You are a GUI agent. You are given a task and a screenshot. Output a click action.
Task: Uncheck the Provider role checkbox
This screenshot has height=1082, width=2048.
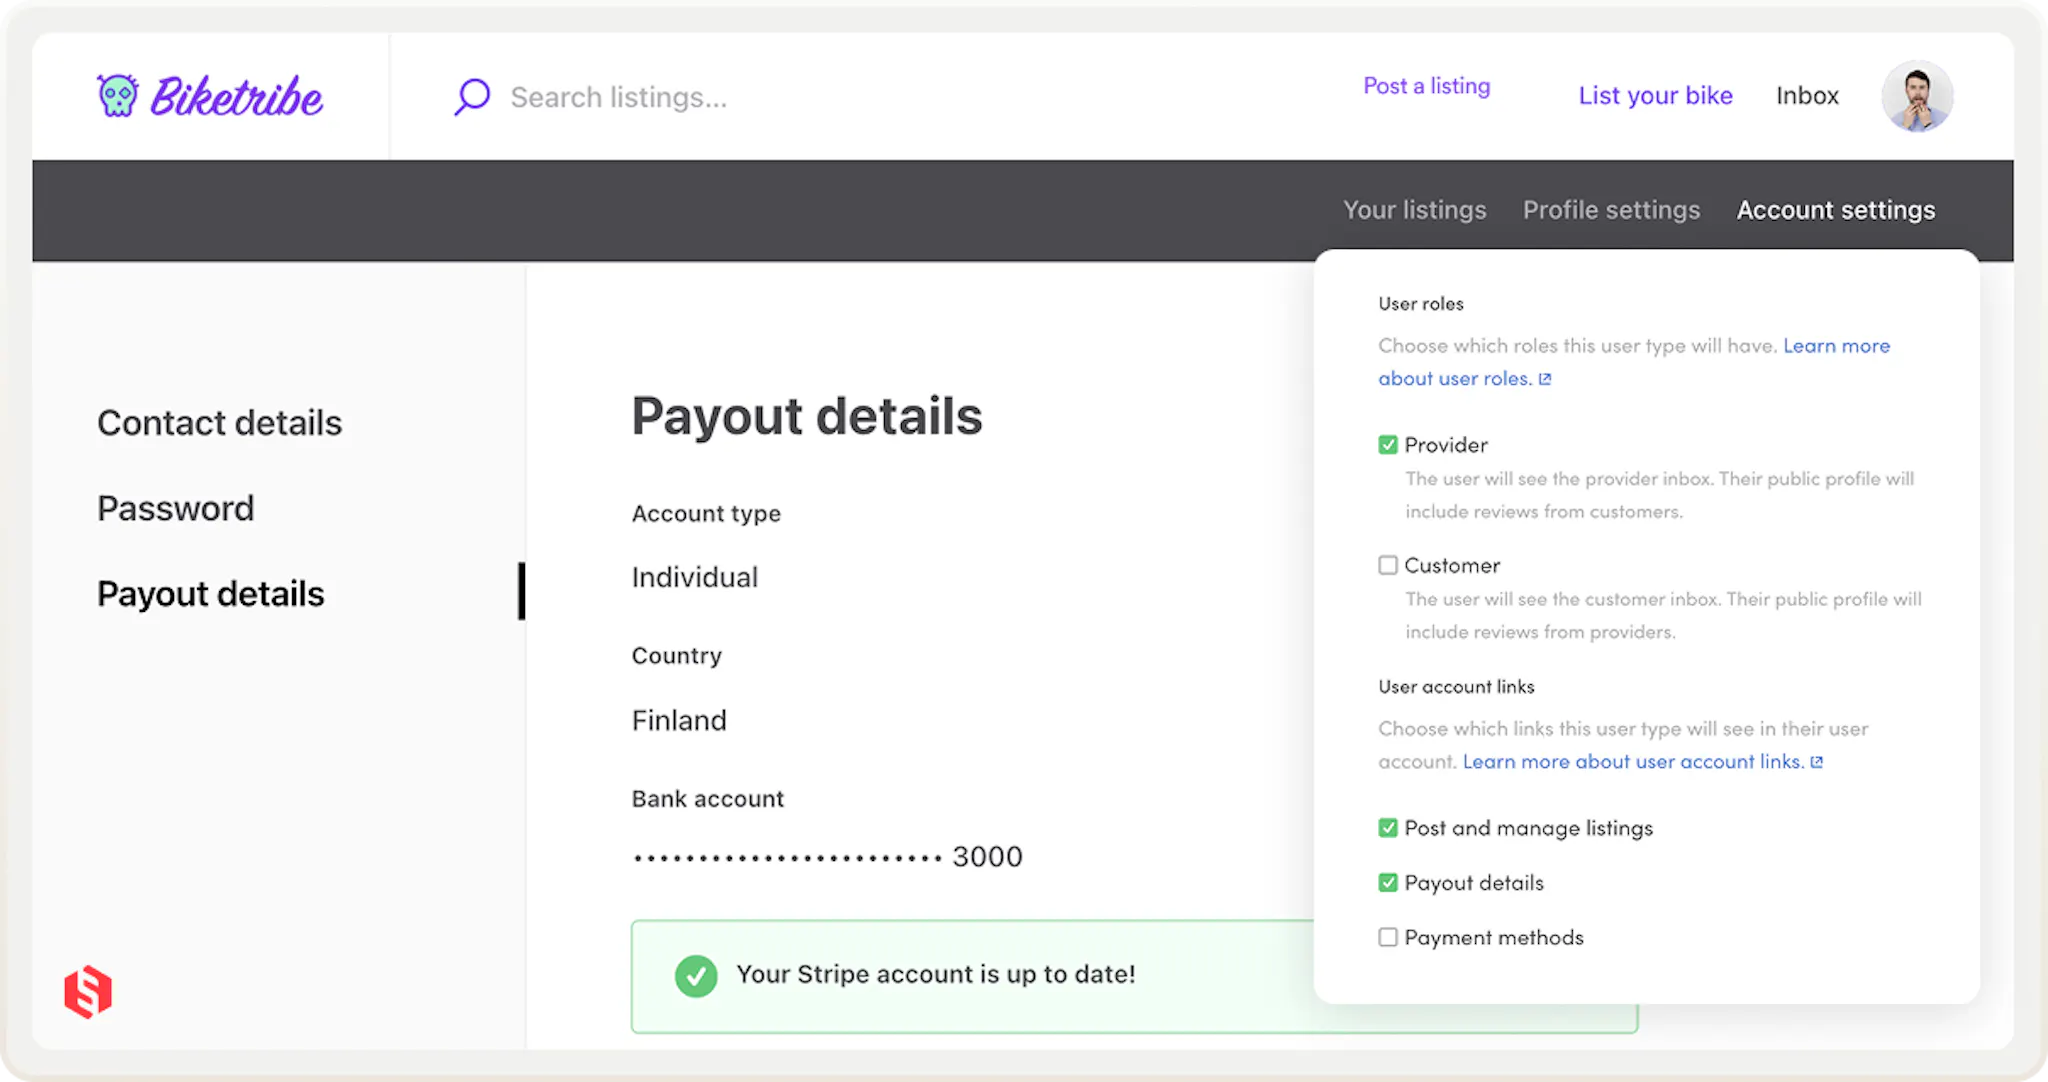[x=1388, y=445]
